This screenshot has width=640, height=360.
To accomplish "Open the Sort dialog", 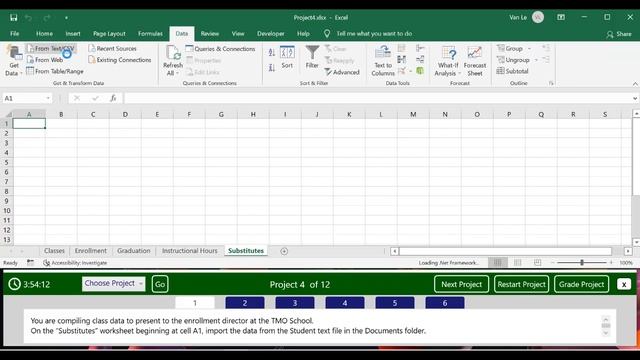I will click(287, 57).
